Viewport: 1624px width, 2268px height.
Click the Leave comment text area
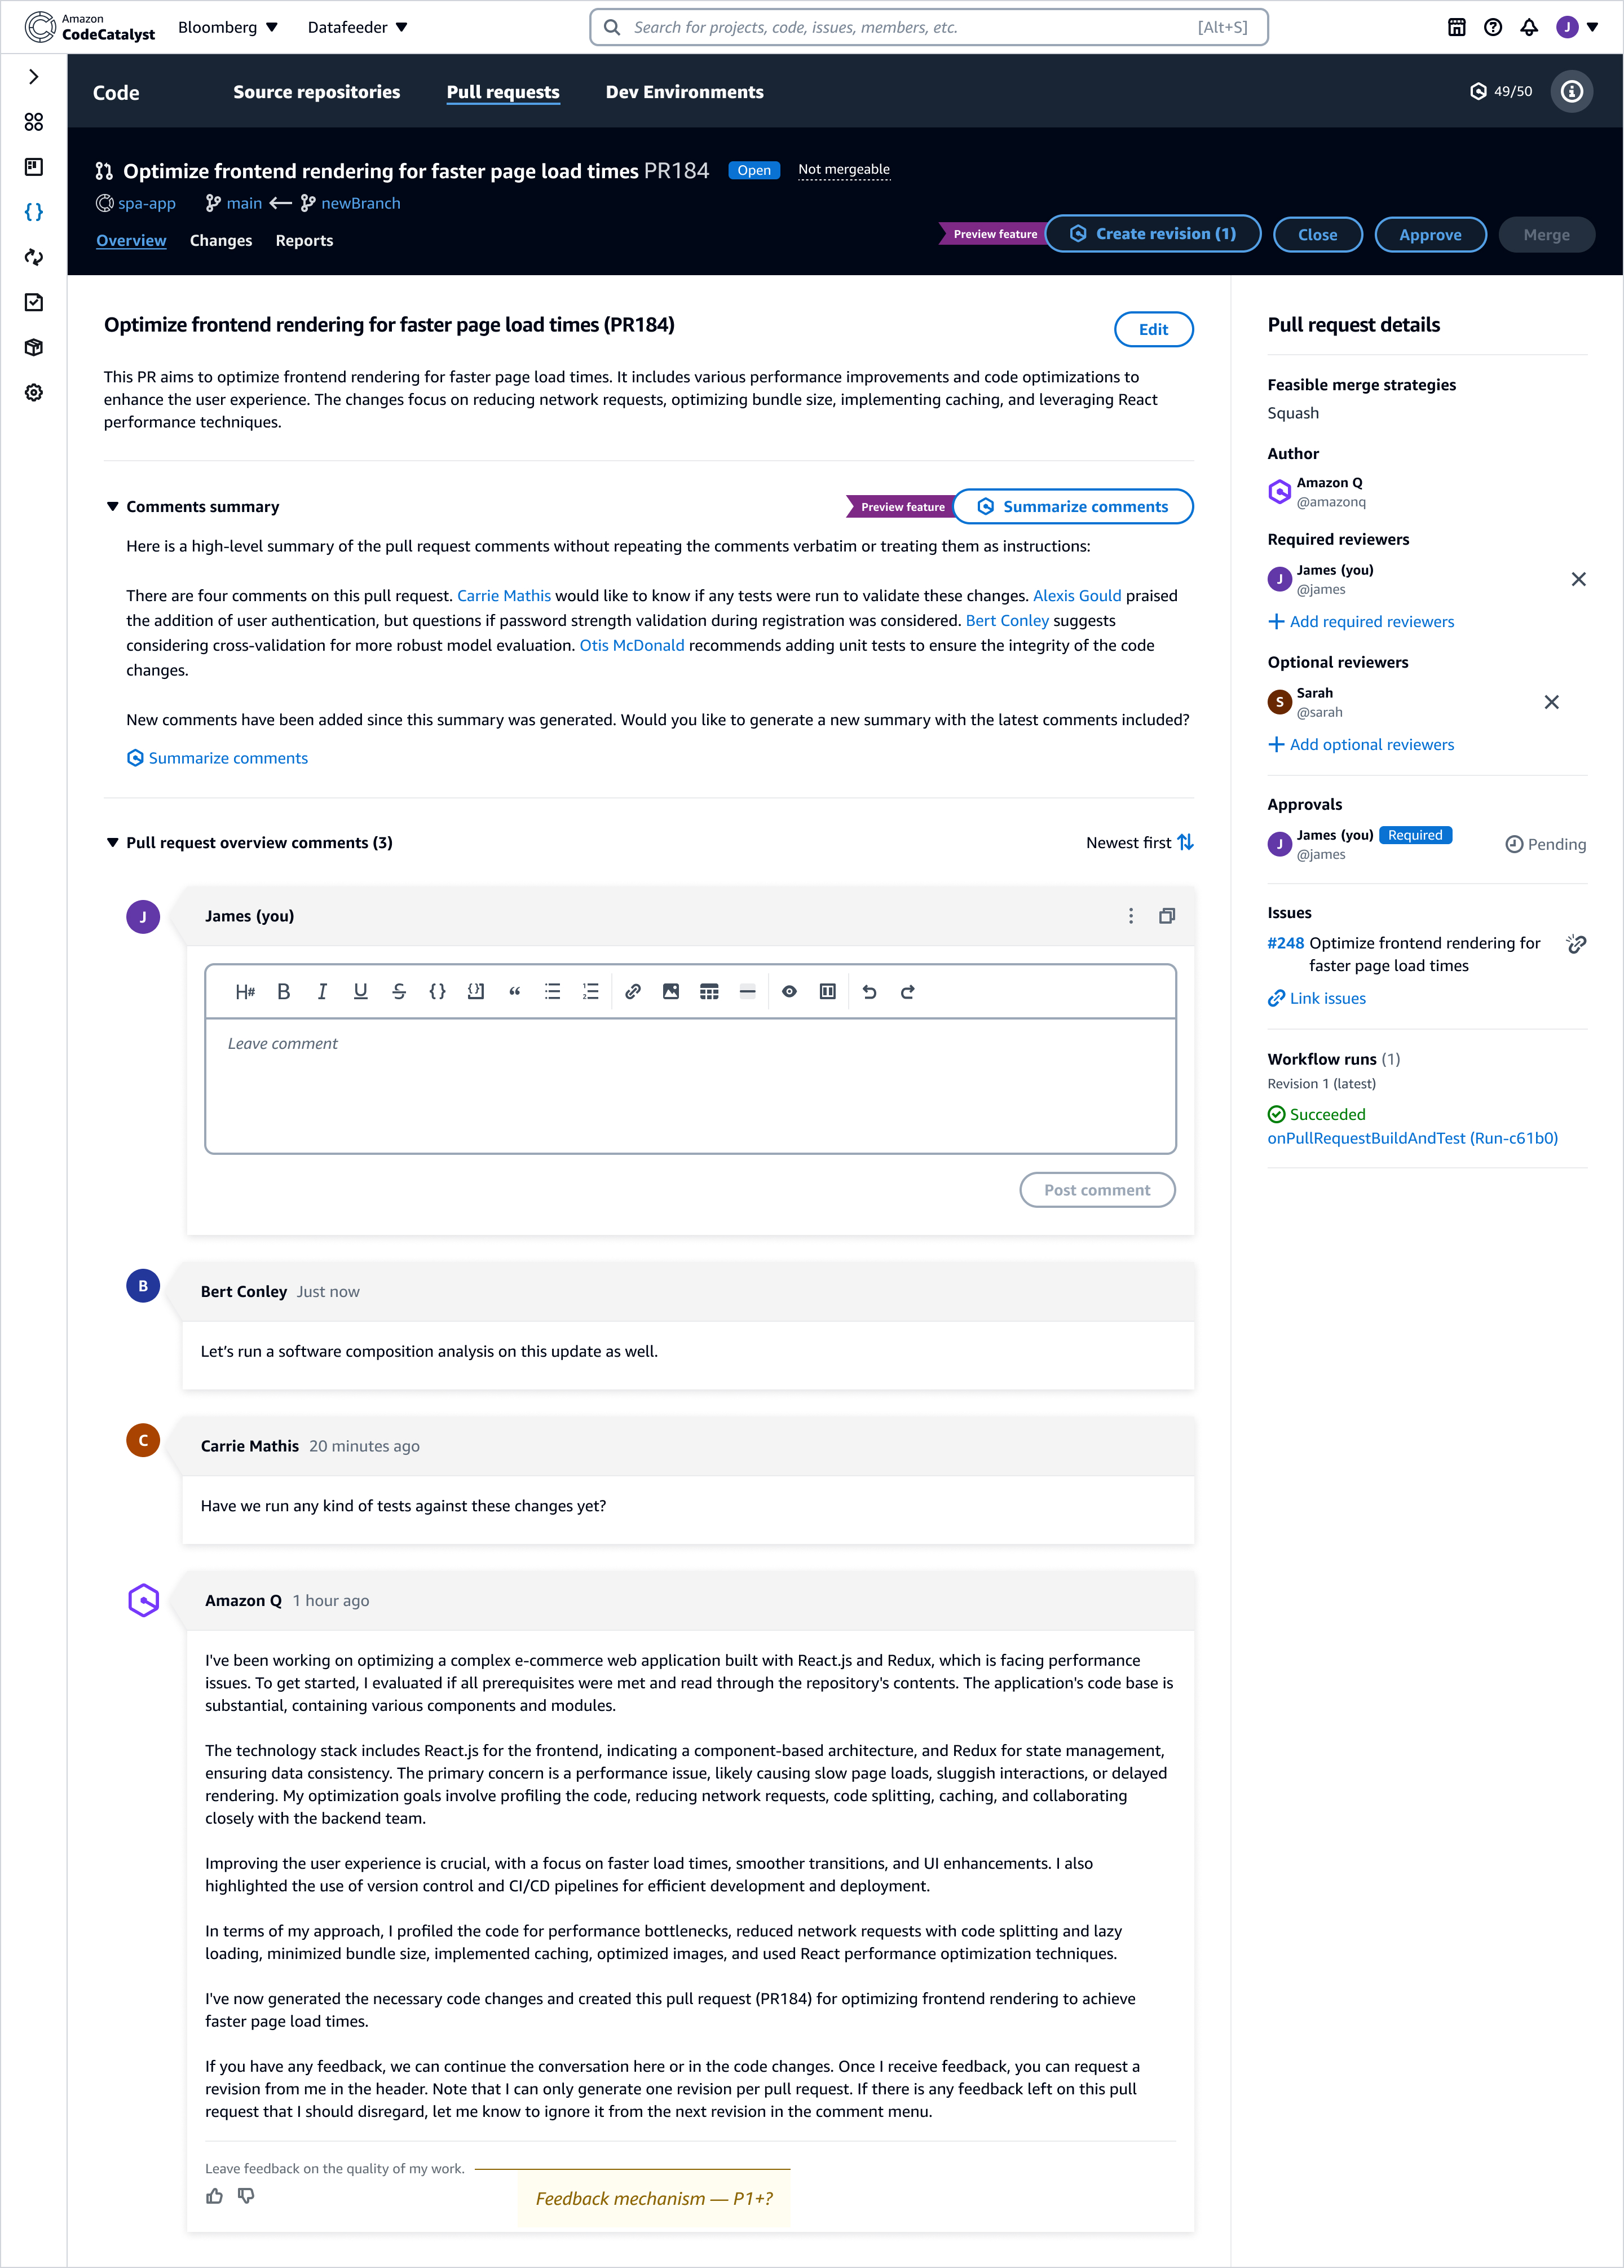coord(690,1085)
